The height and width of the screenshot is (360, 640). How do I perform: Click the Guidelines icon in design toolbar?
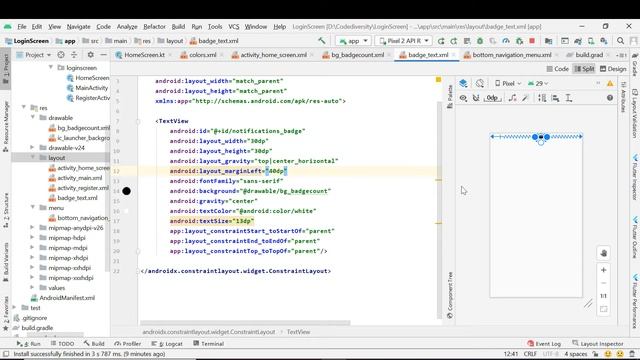(x=568, y=98)
